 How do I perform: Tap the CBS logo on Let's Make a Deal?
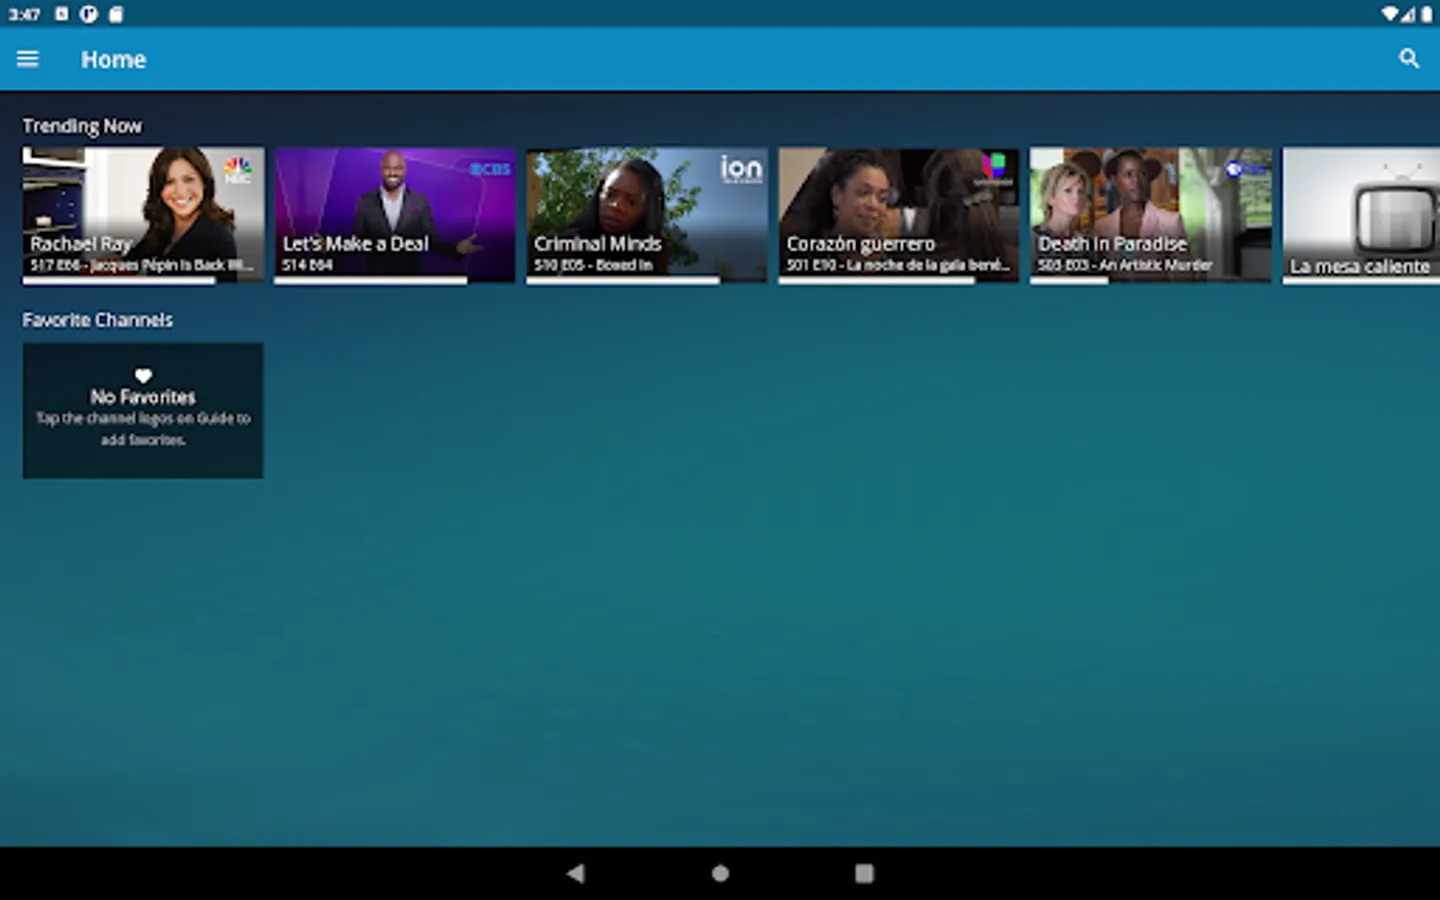coord(490,169)
